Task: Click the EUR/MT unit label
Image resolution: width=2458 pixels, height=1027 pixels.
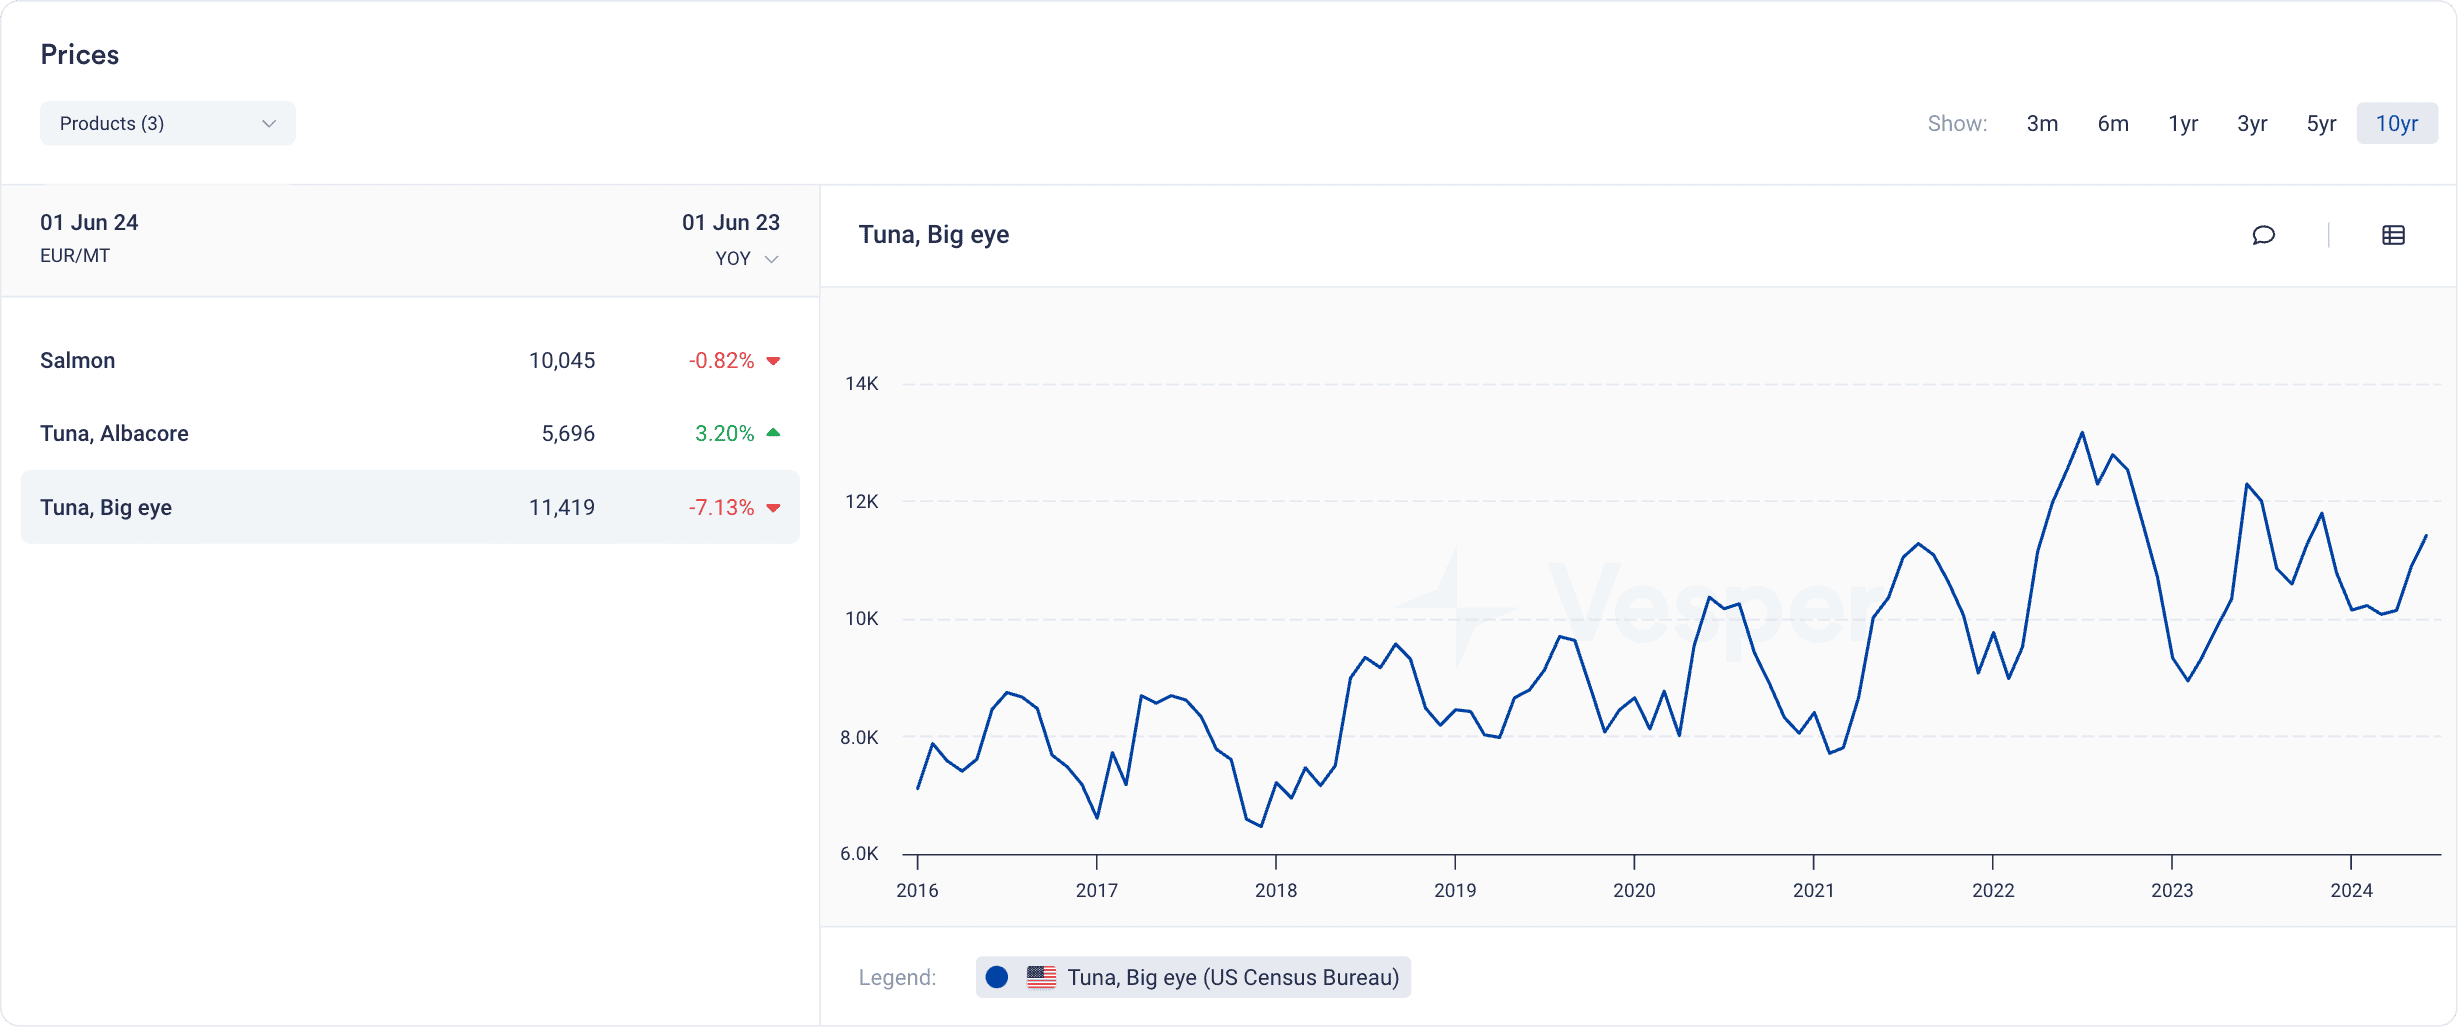Action: pyautogui.click(x=75, y=256)
